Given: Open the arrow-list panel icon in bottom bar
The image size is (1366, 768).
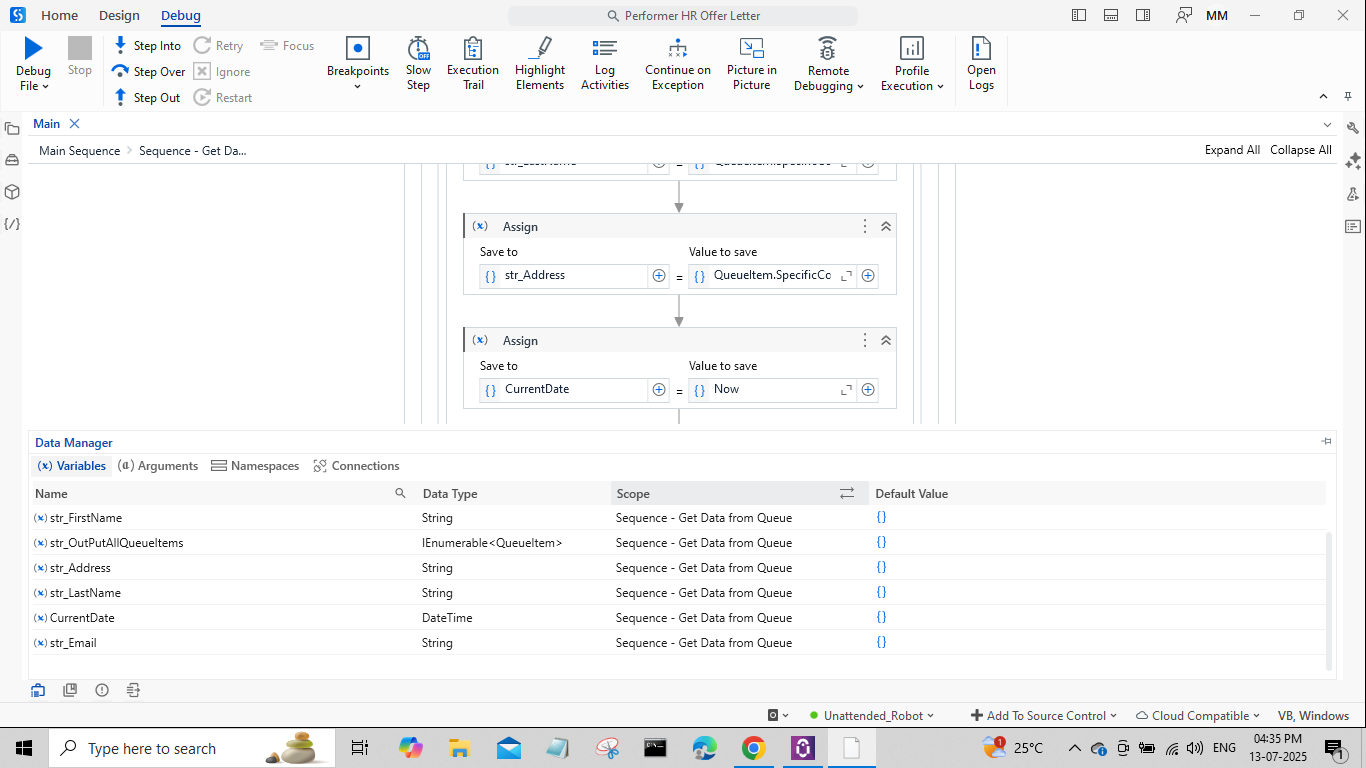Looking at the screenshot, I should tap(134, 690).
